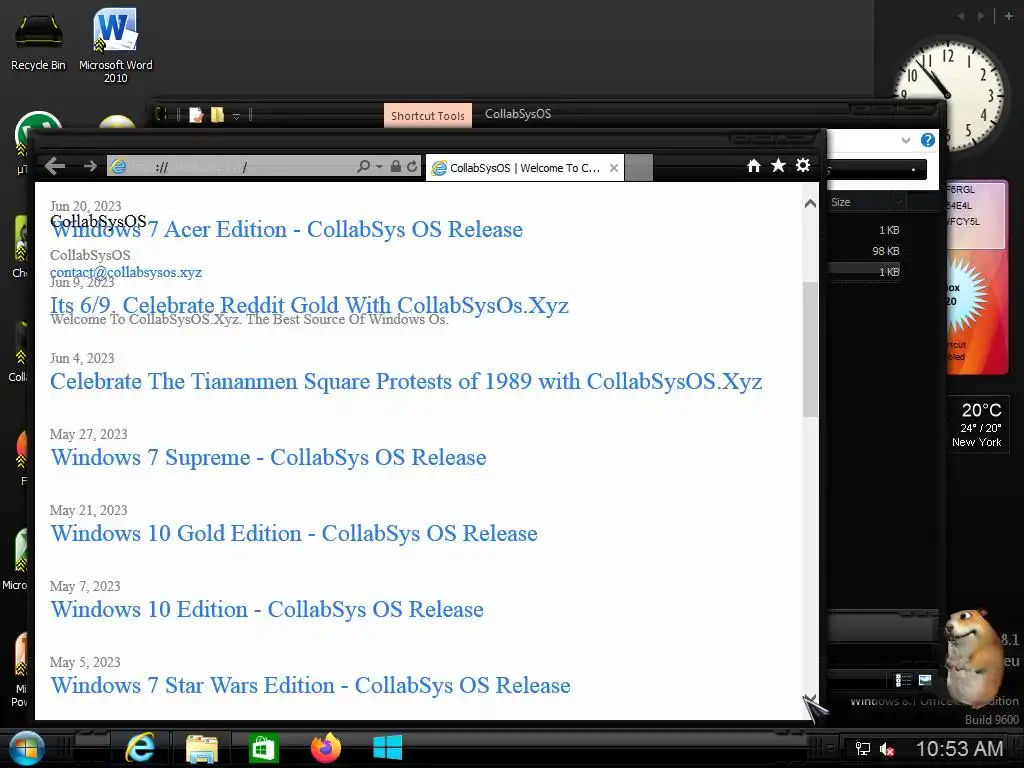Click the New York weather gadget

[x=977, y=426]
